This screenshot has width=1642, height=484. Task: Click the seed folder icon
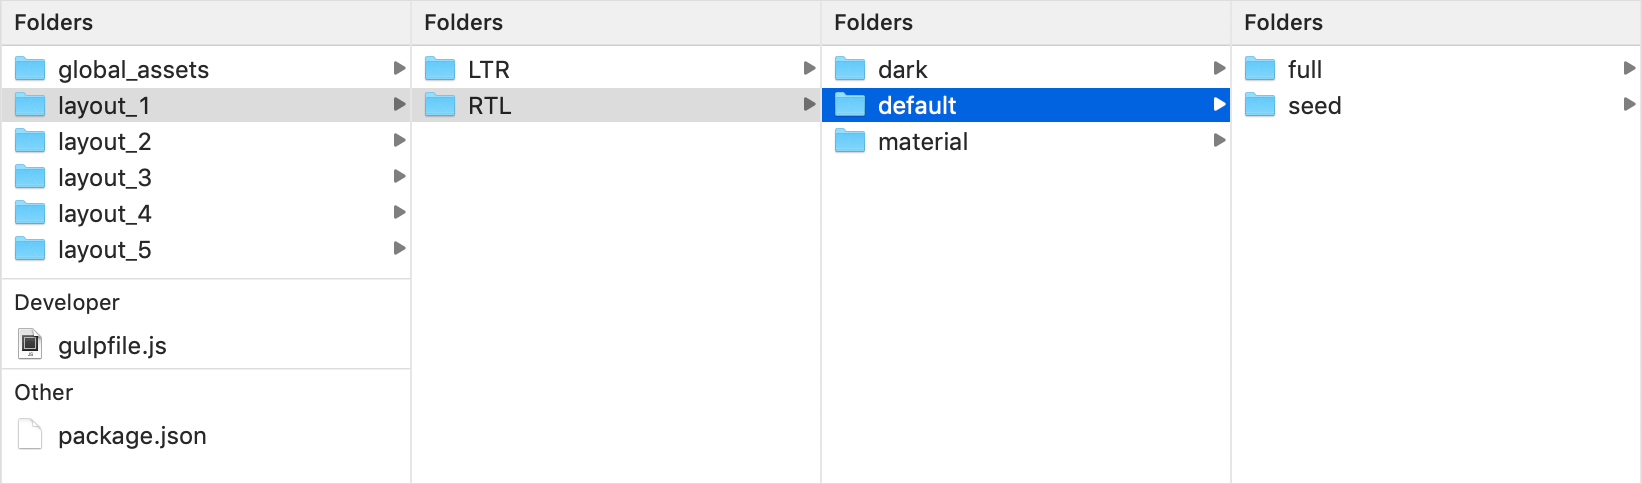[1260, 105]
